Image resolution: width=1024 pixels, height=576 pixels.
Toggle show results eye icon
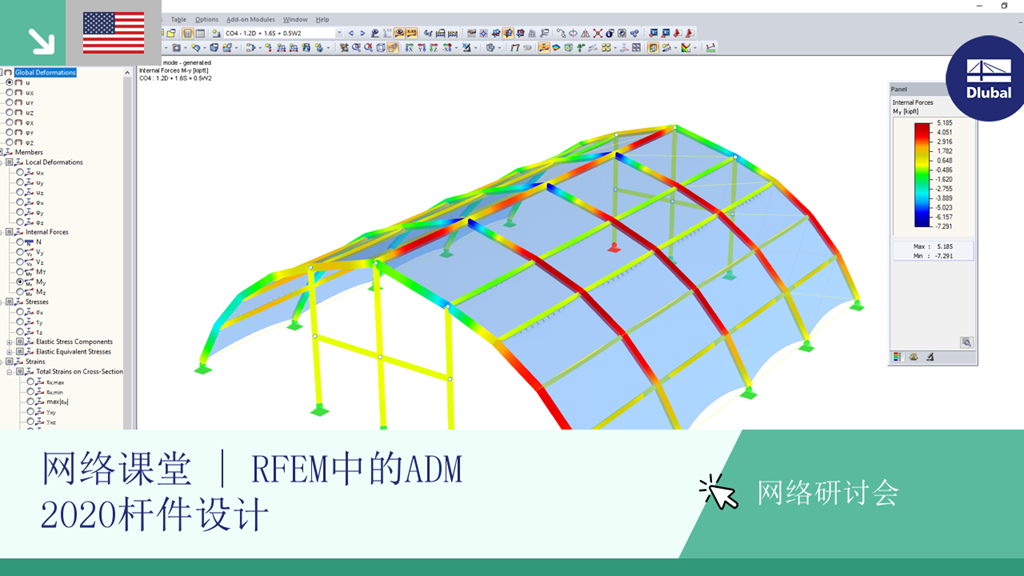point(399,33)
